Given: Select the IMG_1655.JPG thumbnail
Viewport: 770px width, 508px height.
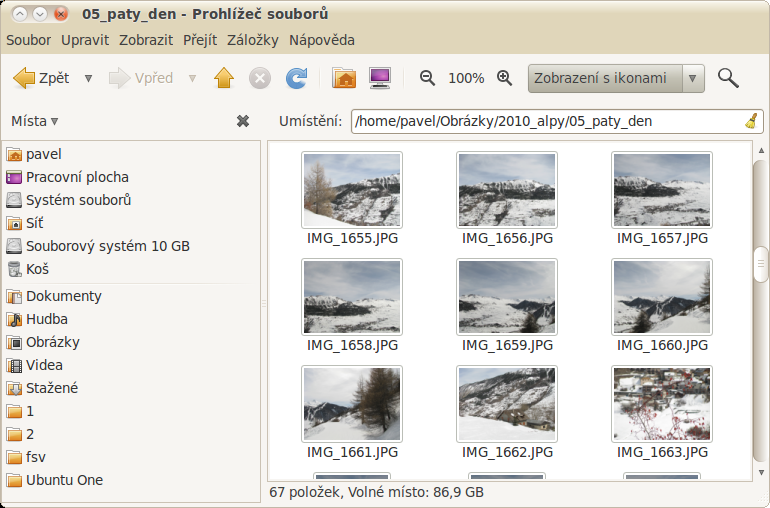Looking at the screenshot, I should 352,190.
